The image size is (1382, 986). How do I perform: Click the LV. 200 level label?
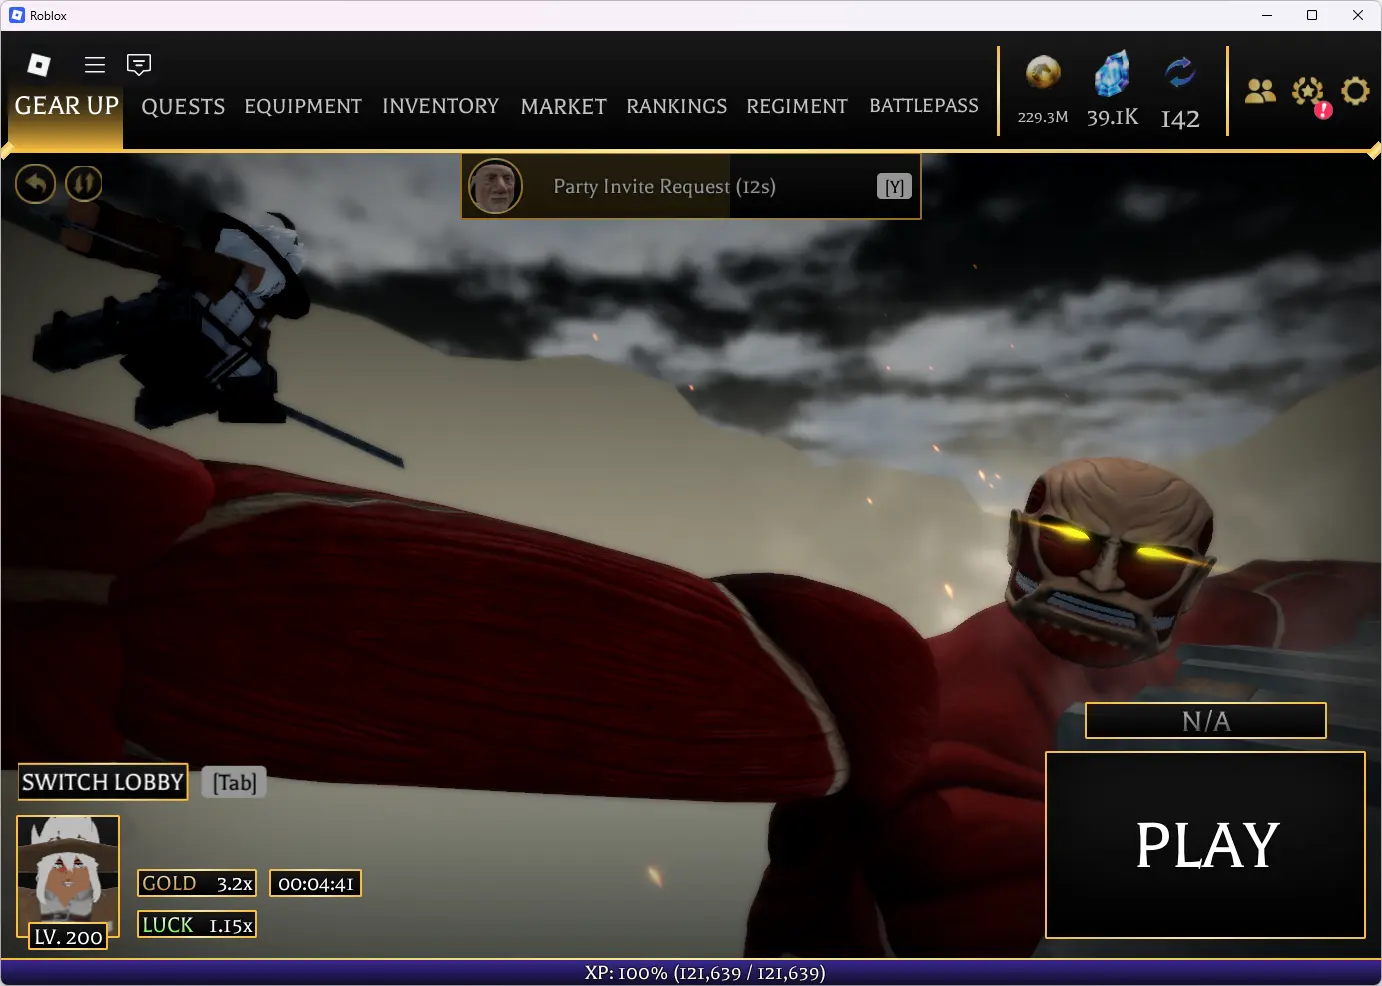[x=68, y=937]
